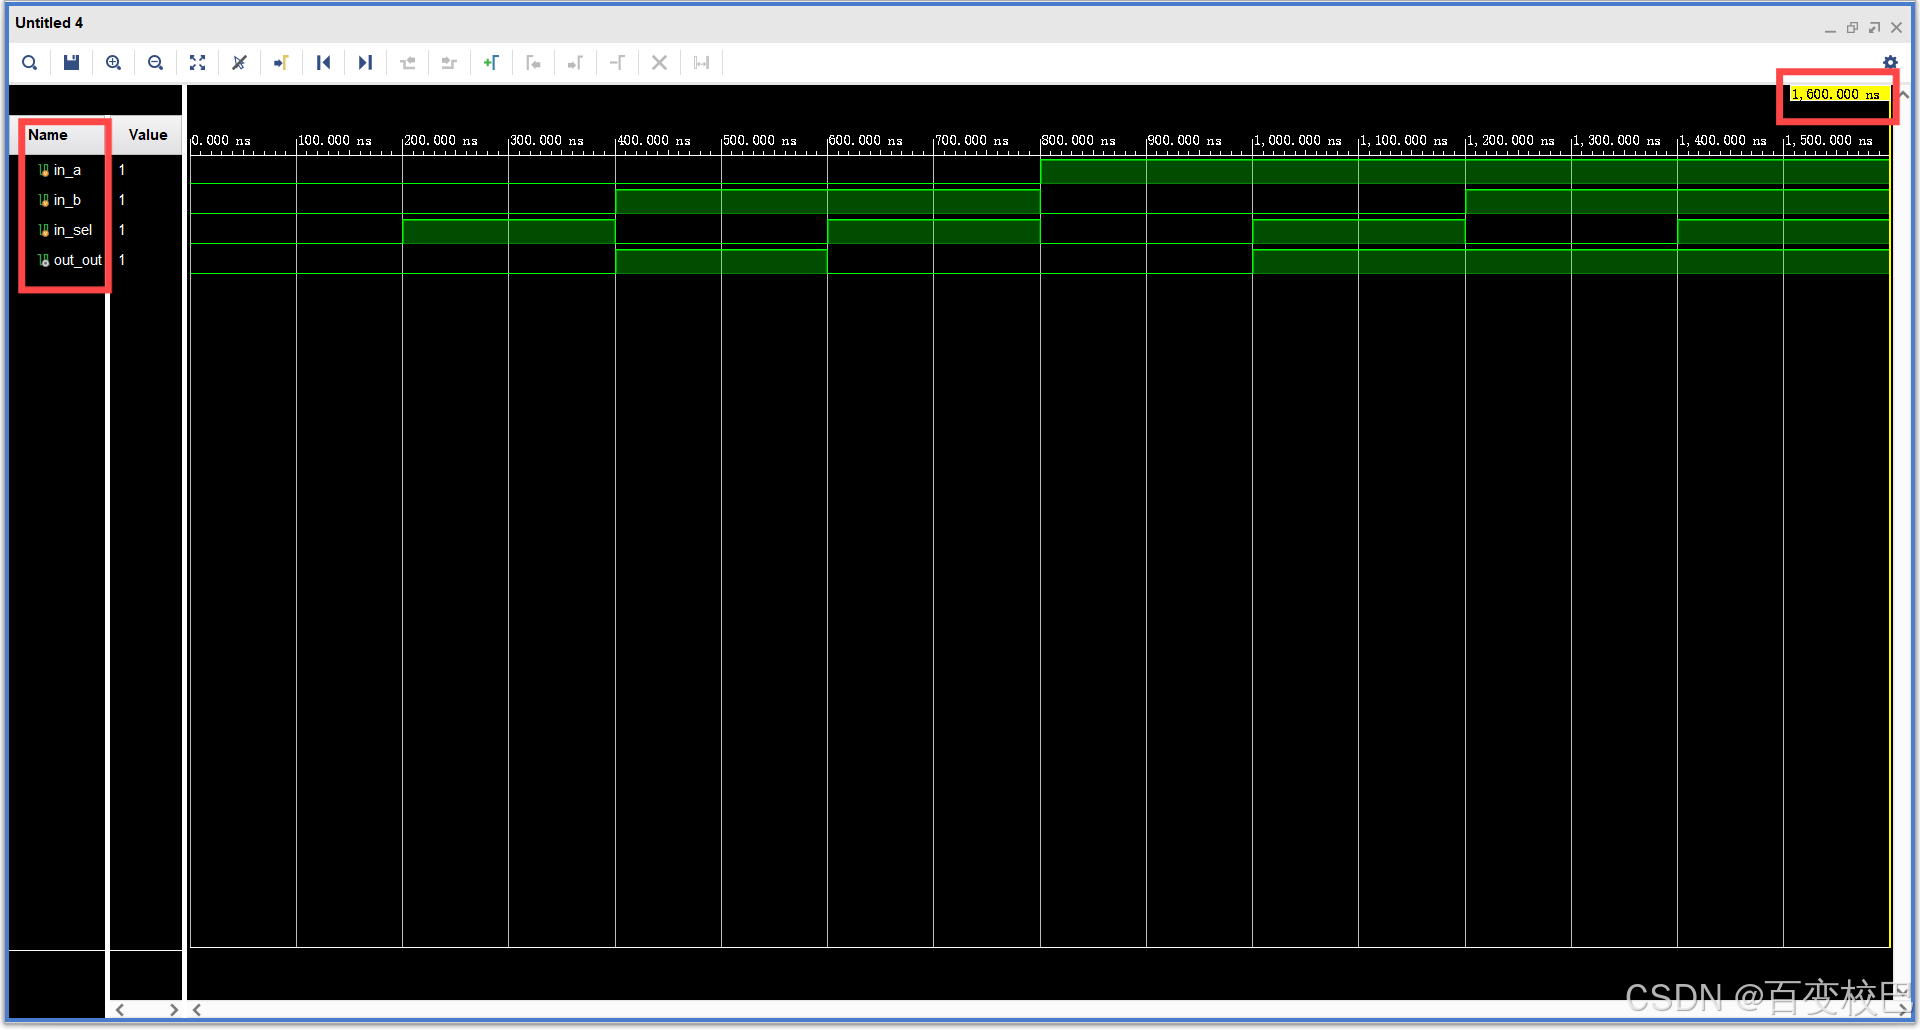Click the Value column header

click(x=148, y=135)
